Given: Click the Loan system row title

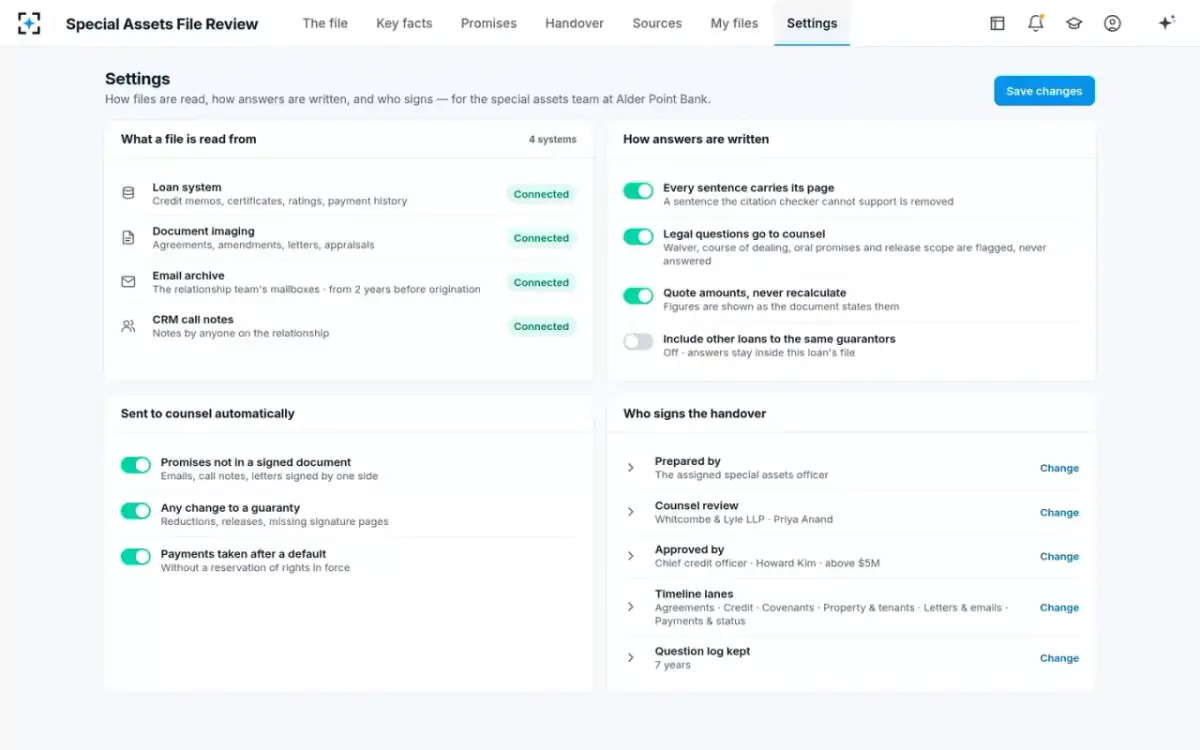Looking at the screenshot, I should (x=187, y=187).
